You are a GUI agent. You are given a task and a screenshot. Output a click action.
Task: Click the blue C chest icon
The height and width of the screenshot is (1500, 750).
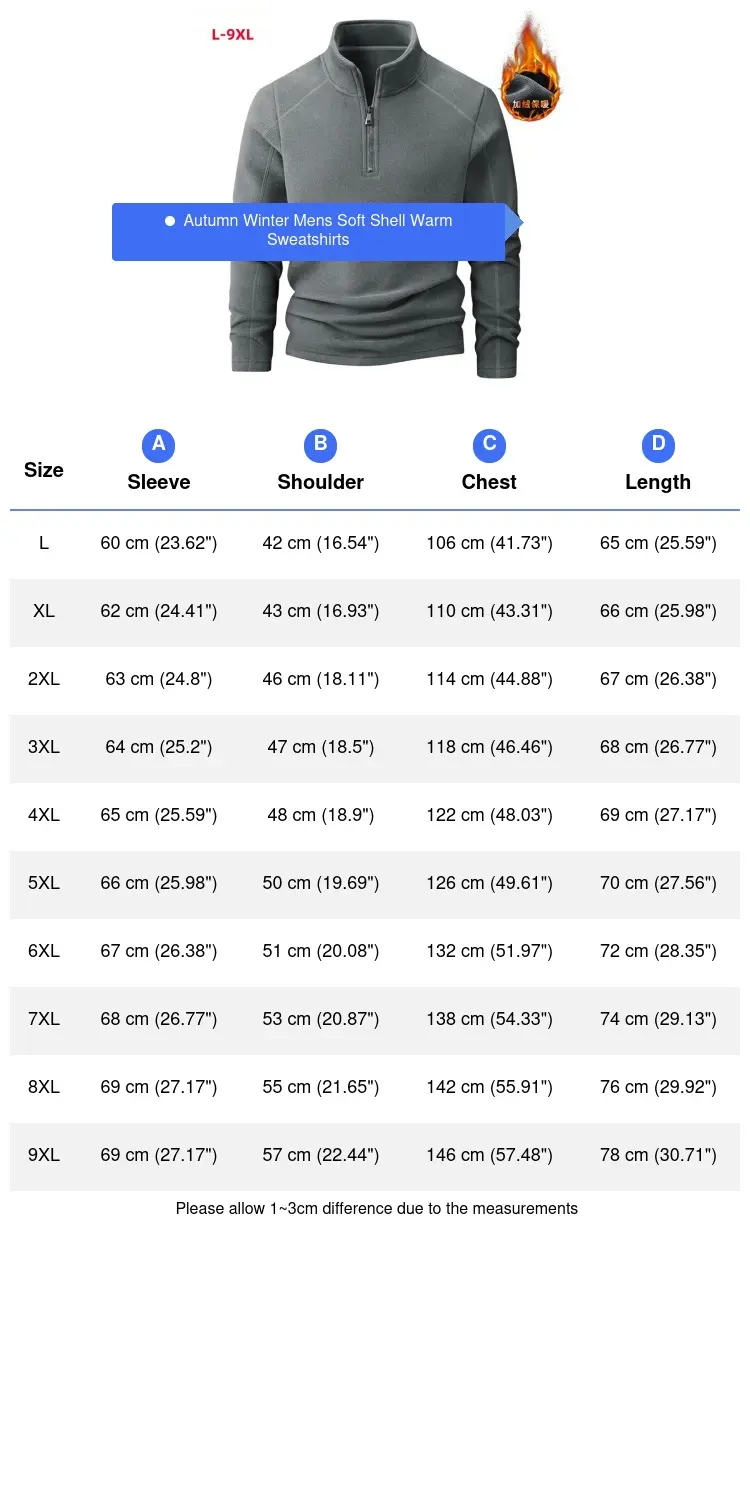point(489,445)
